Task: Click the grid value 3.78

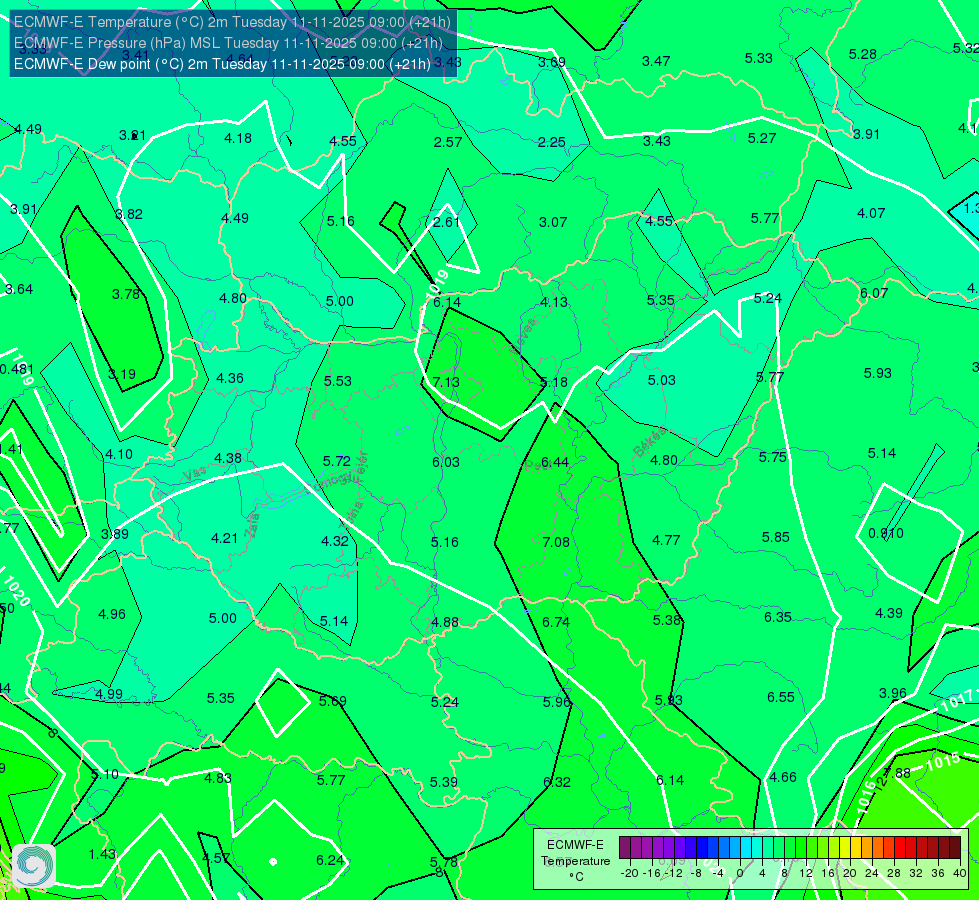Action: [125, 294]
